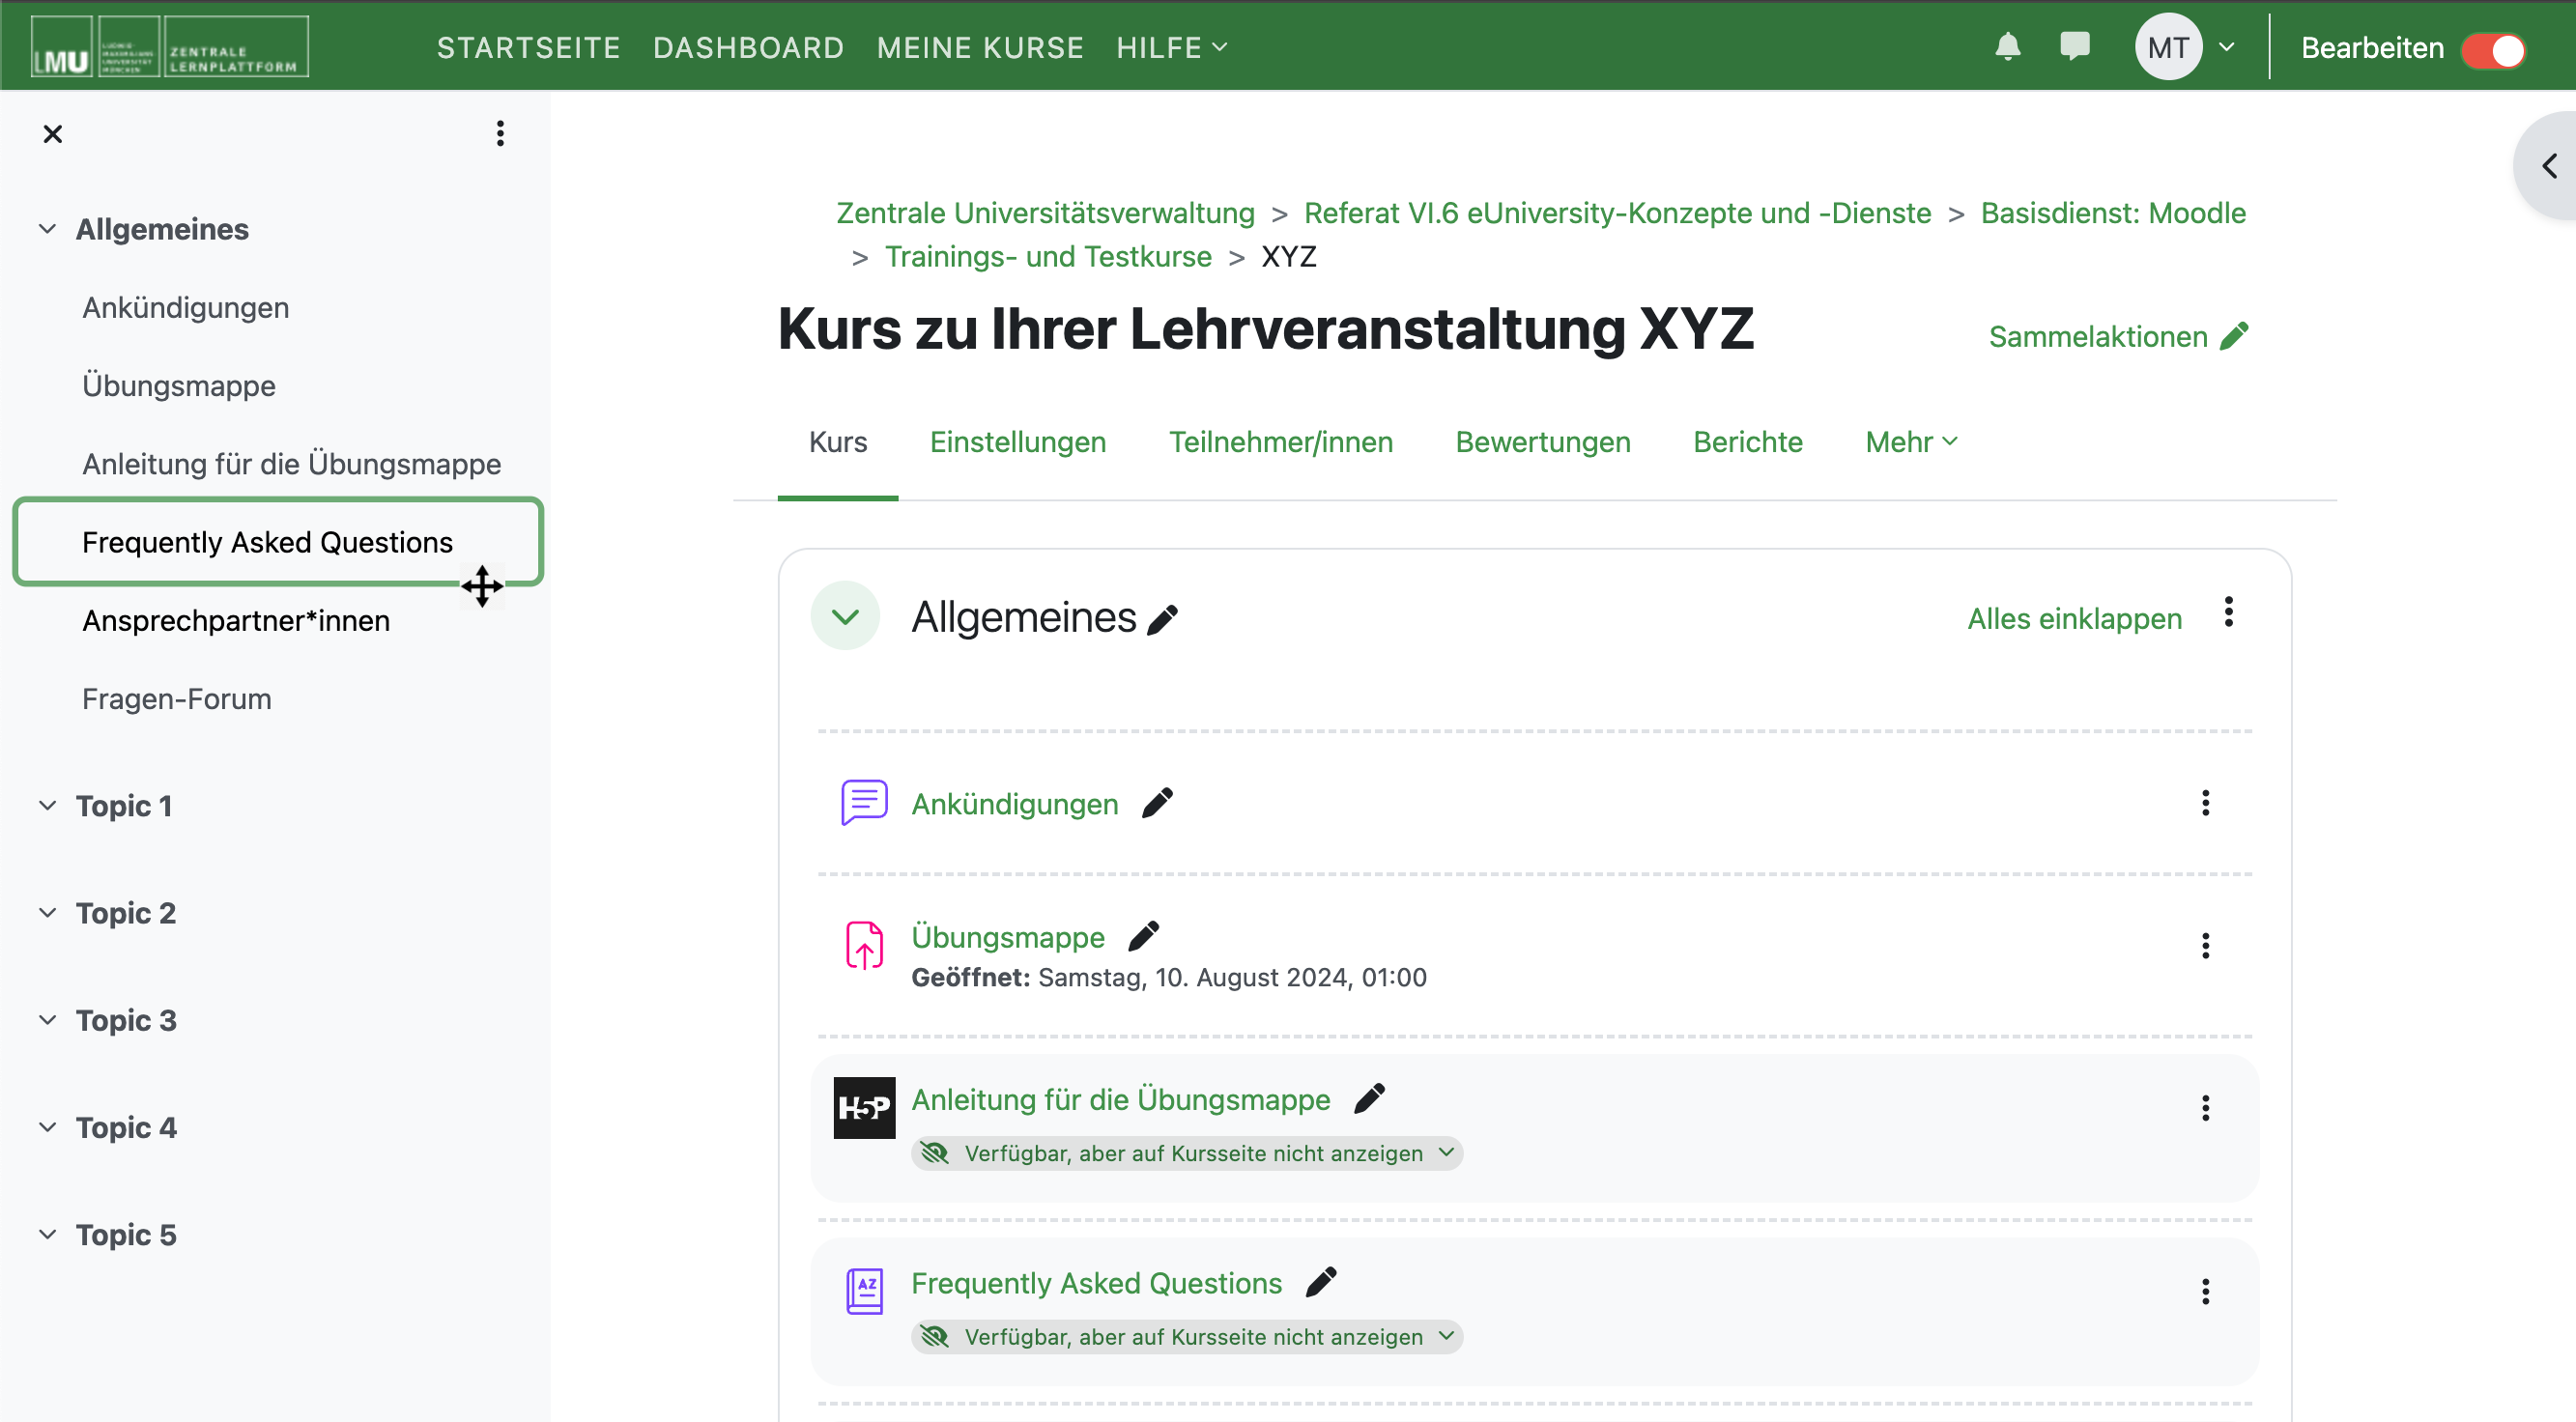Click the Ankündigungen forum icon
Image resolution: width=2576 pixels, height=1422 pixels.
[x=864, y=802]
